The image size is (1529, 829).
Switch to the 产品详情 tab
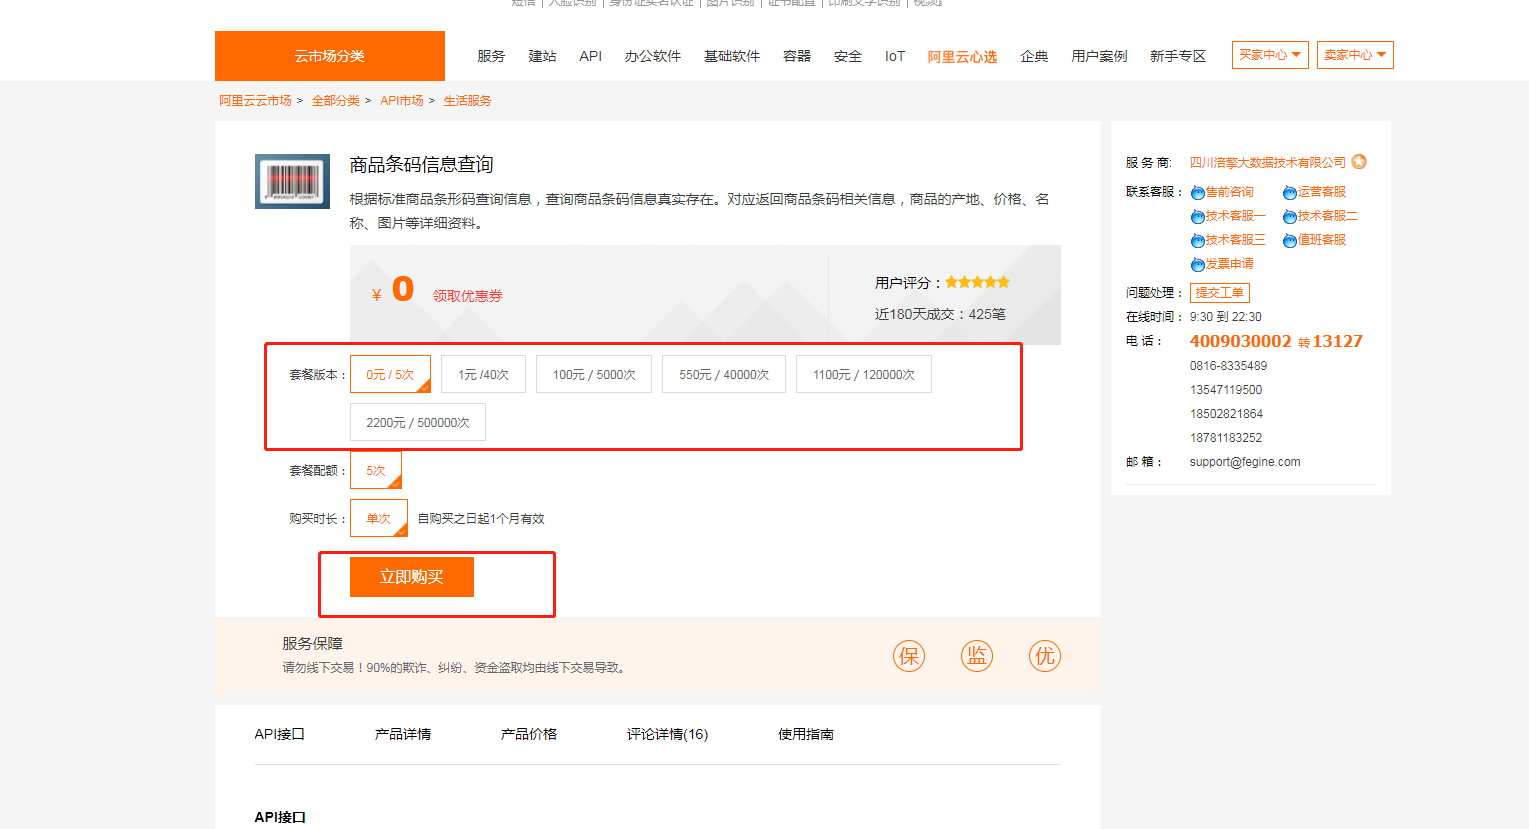coord(403,734)
